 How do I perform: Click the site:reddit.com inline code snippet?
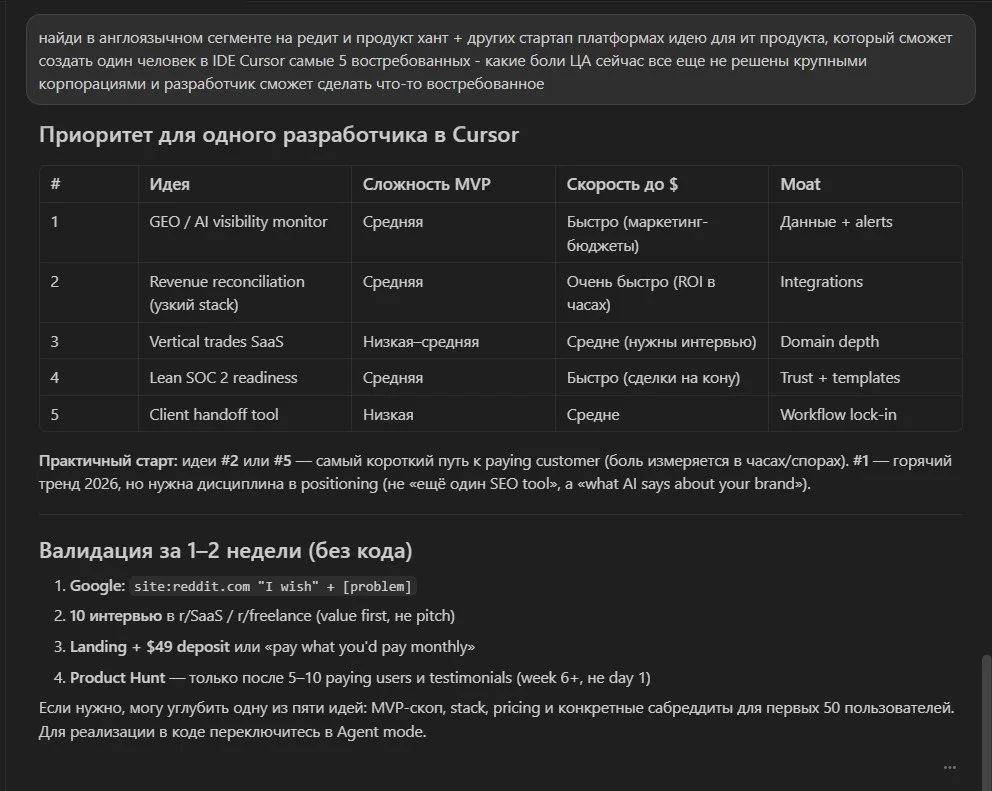coord(273,587)
